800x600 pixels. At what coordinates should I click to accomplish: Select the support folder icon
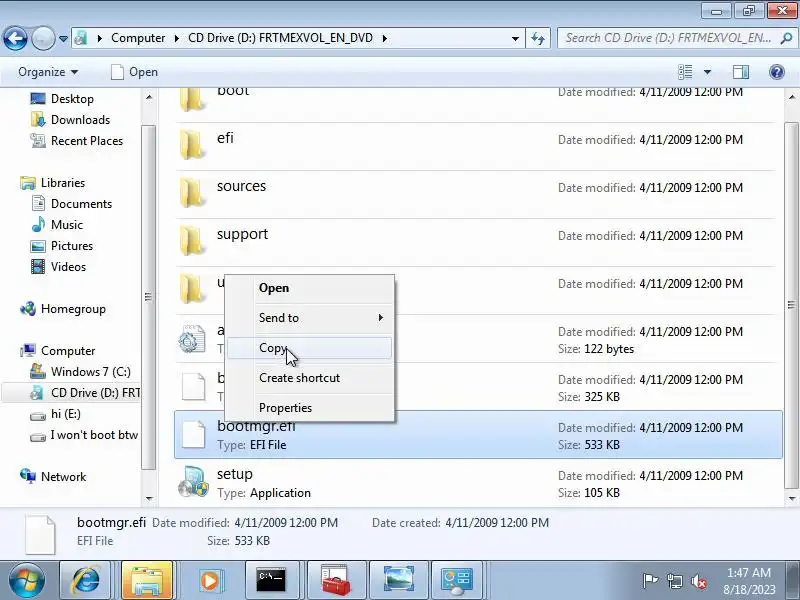pos(192,241)
